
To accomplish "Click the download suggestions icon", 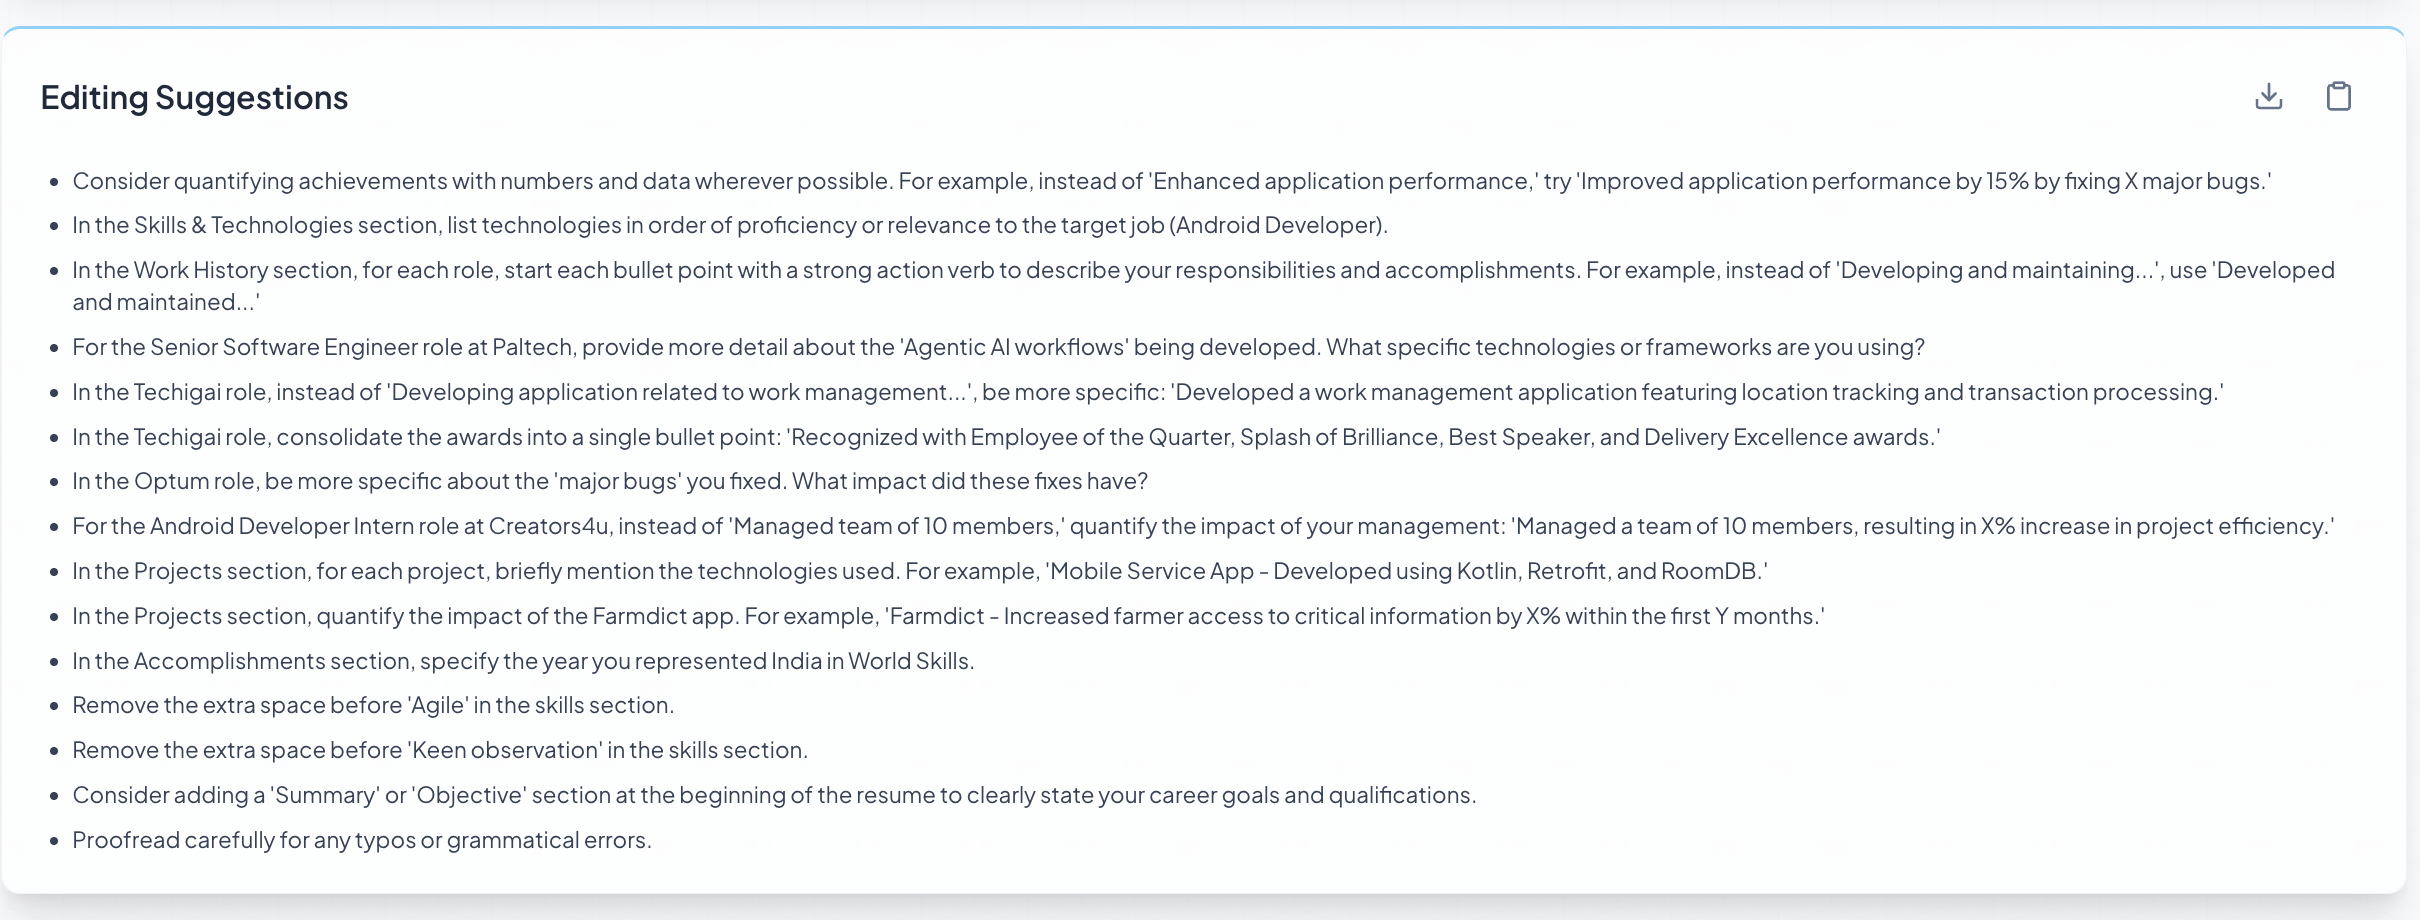I will (2269, 96).
